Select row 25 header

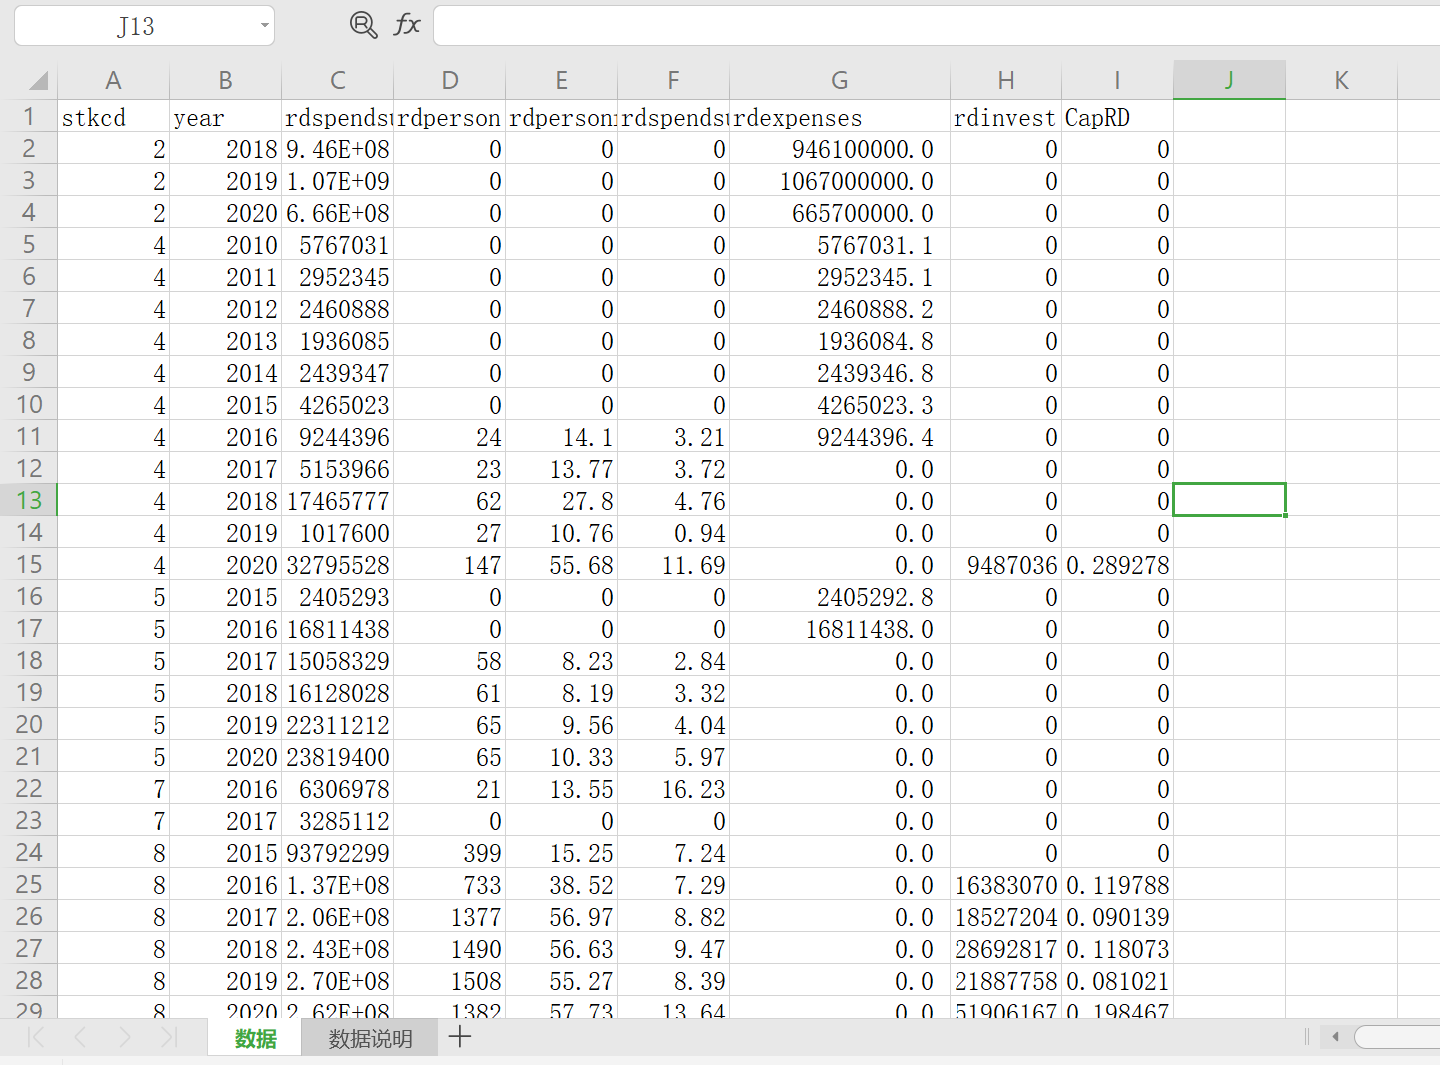pos(29,884)
